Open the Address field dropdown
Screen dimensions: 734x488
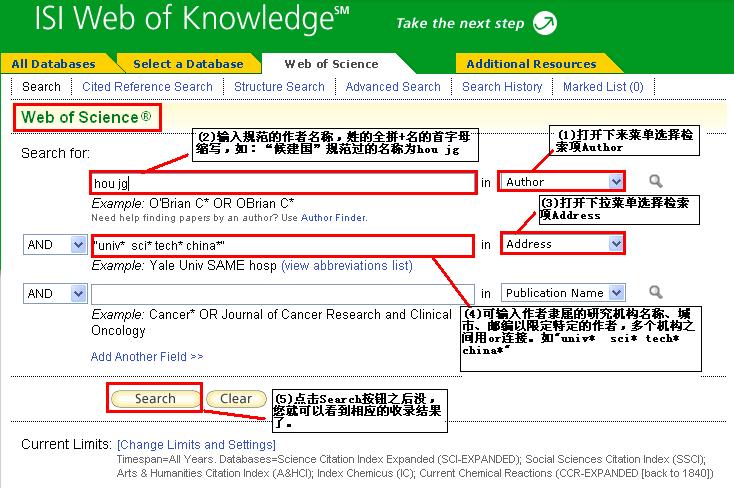[x=562, y=244]
